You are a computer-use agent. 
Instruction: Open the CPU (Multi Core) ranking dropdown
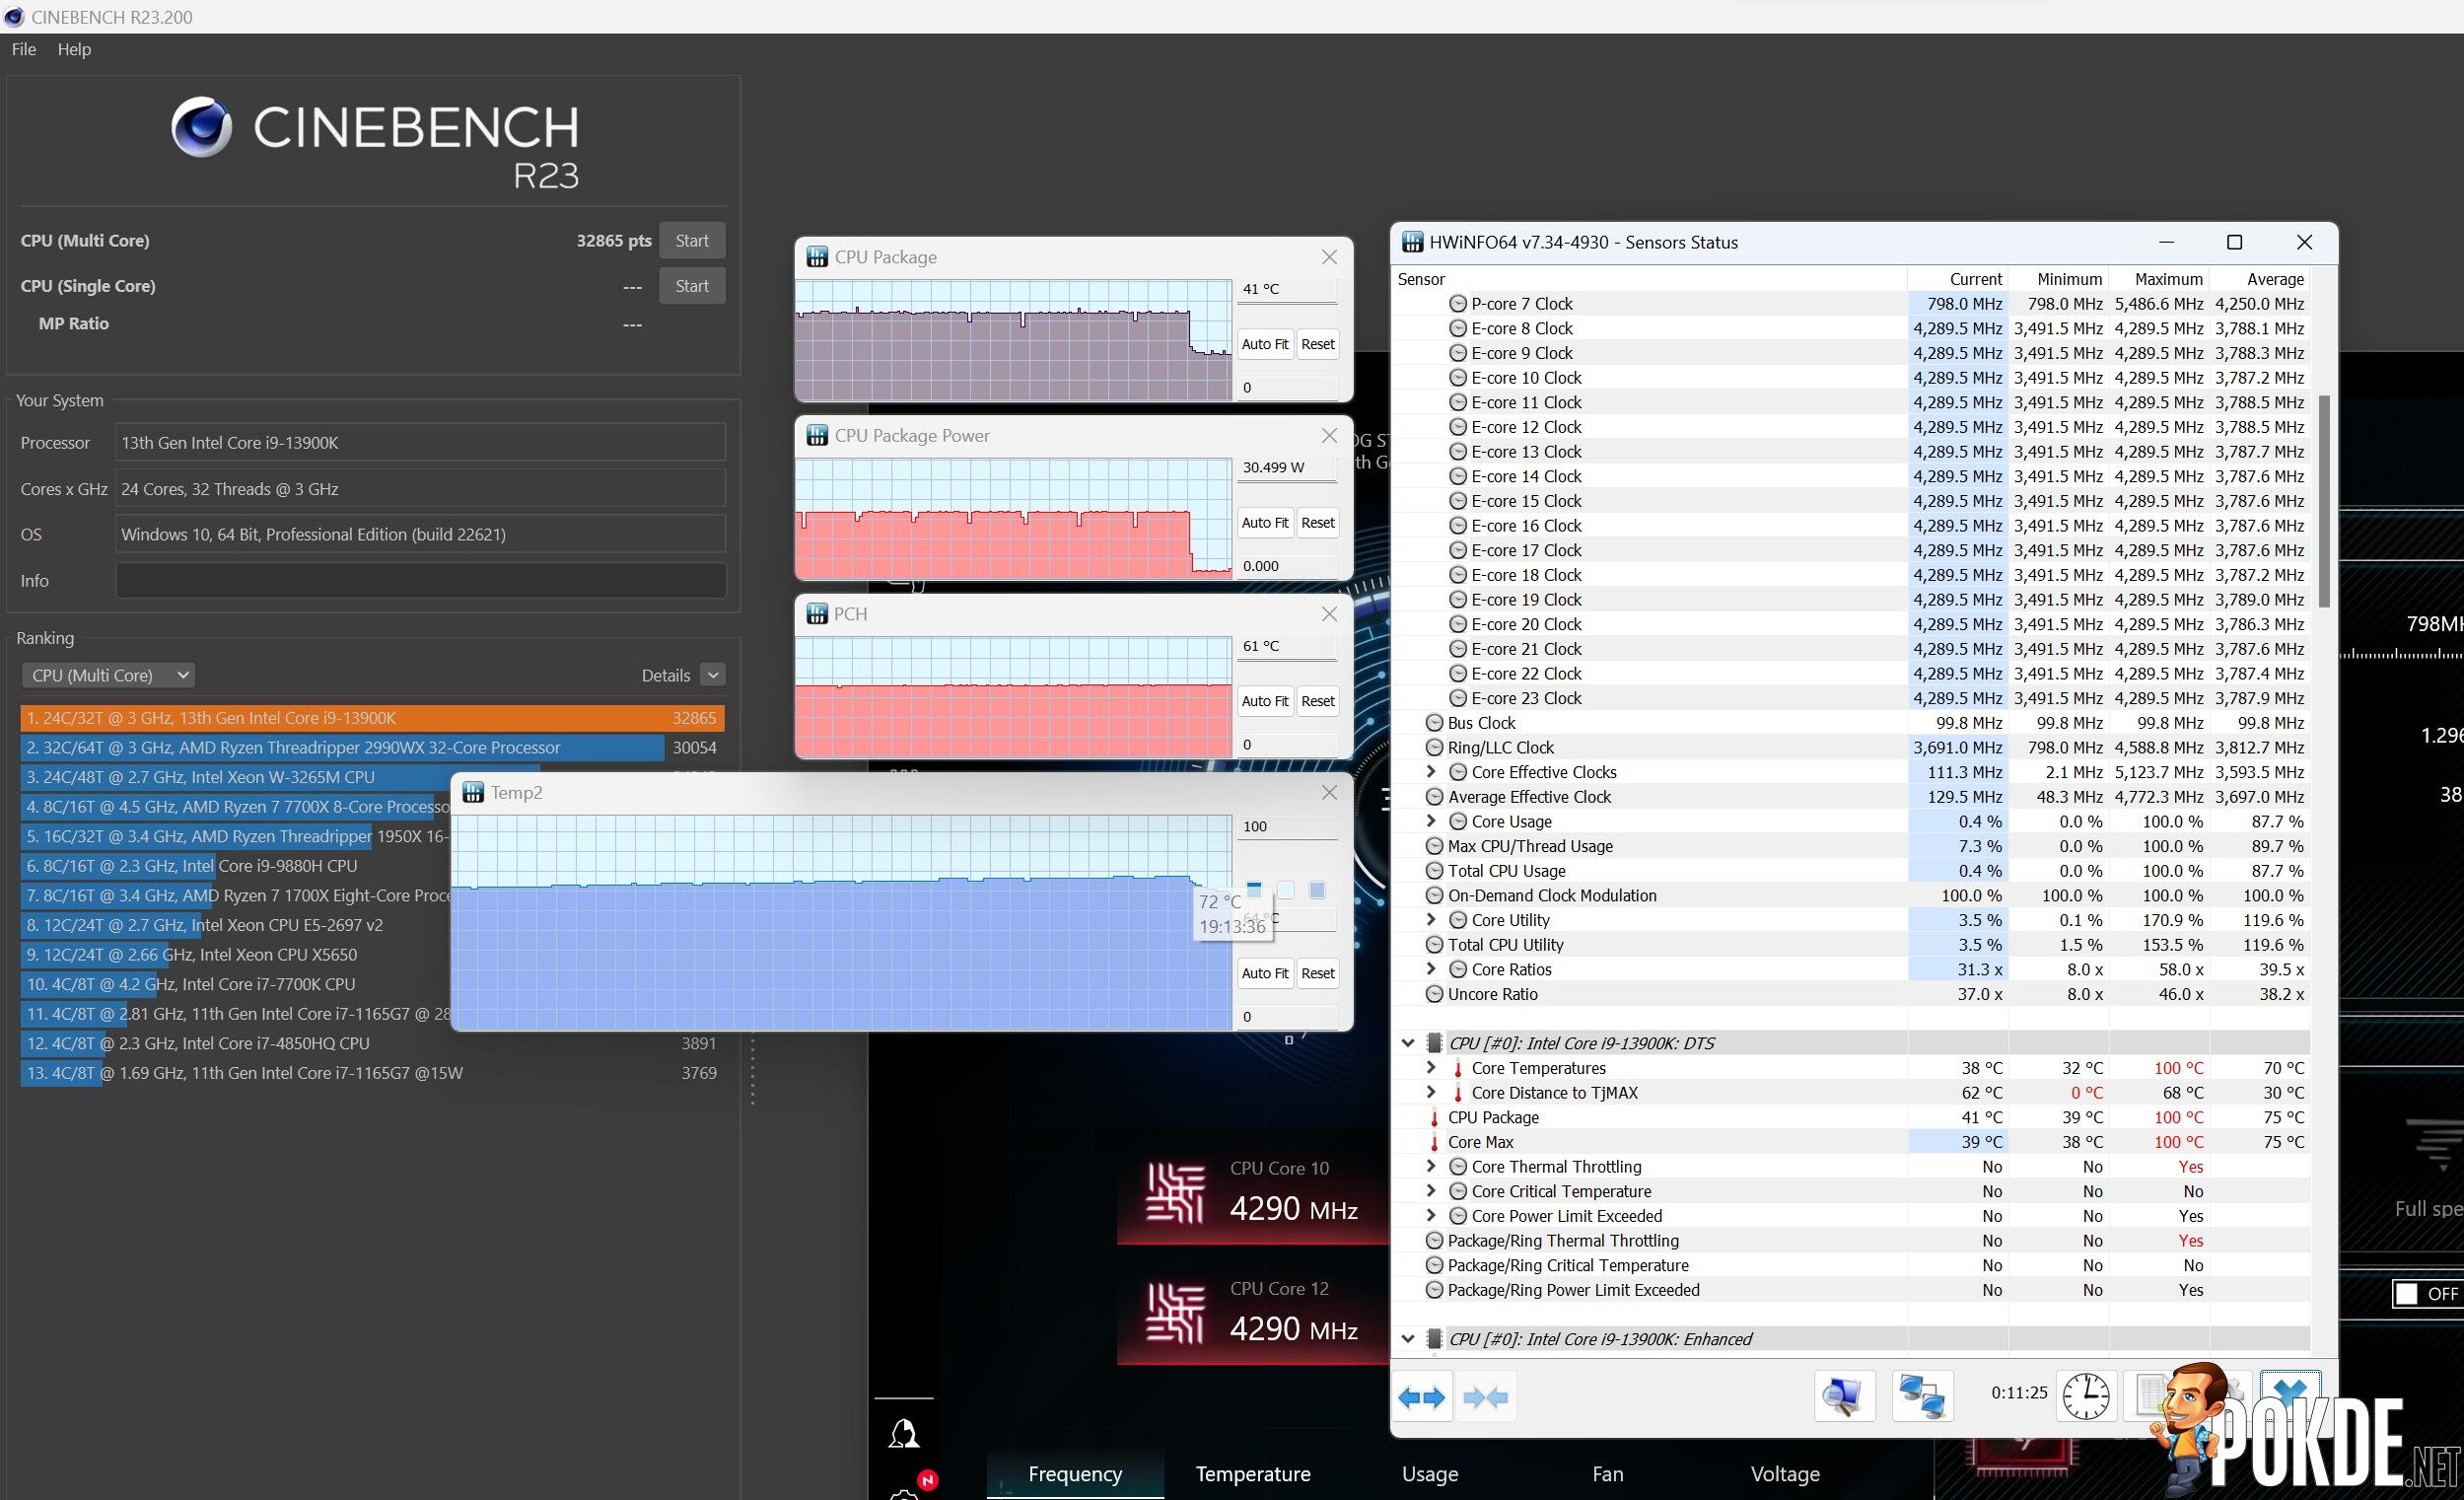click(108, 675)
